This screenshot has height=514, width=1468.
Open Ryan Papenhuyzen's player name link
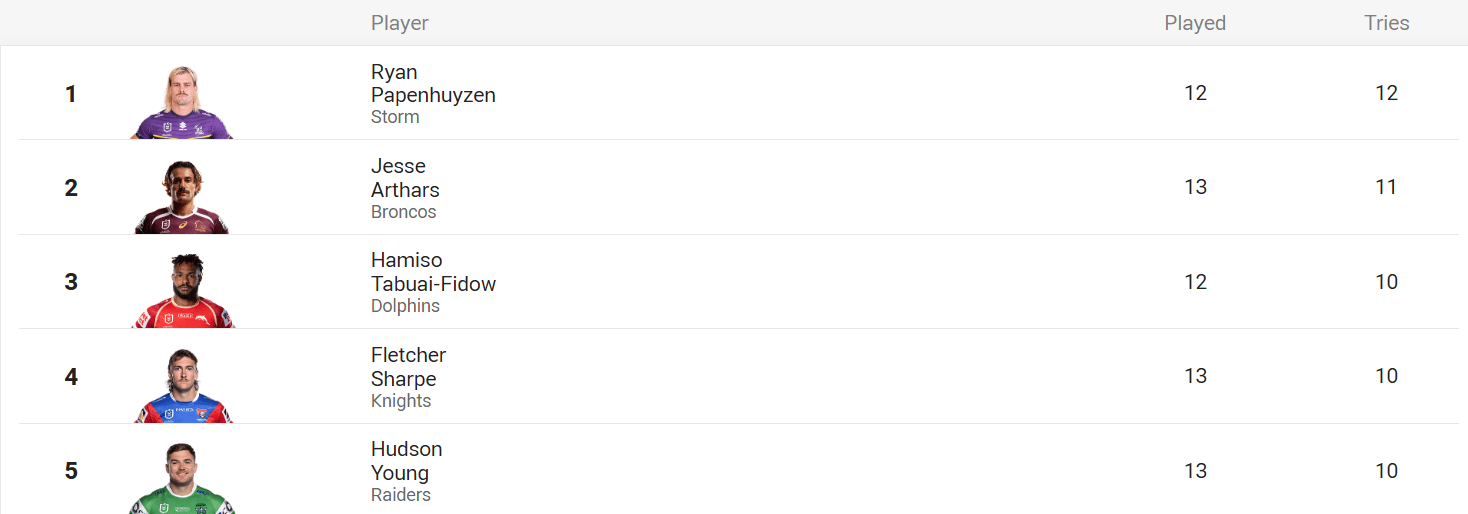coord(433,84)
